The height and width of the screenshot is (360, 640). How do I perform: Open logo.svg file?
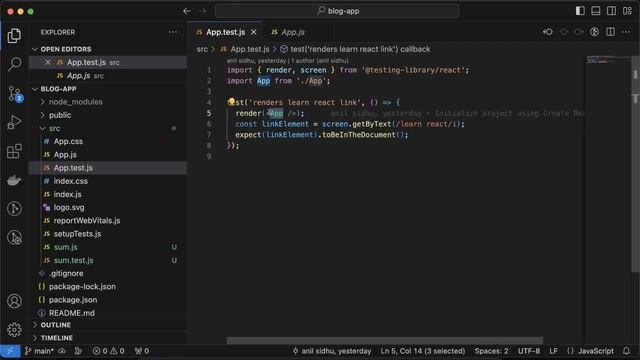pyautogui.click(x=108, y=207)
